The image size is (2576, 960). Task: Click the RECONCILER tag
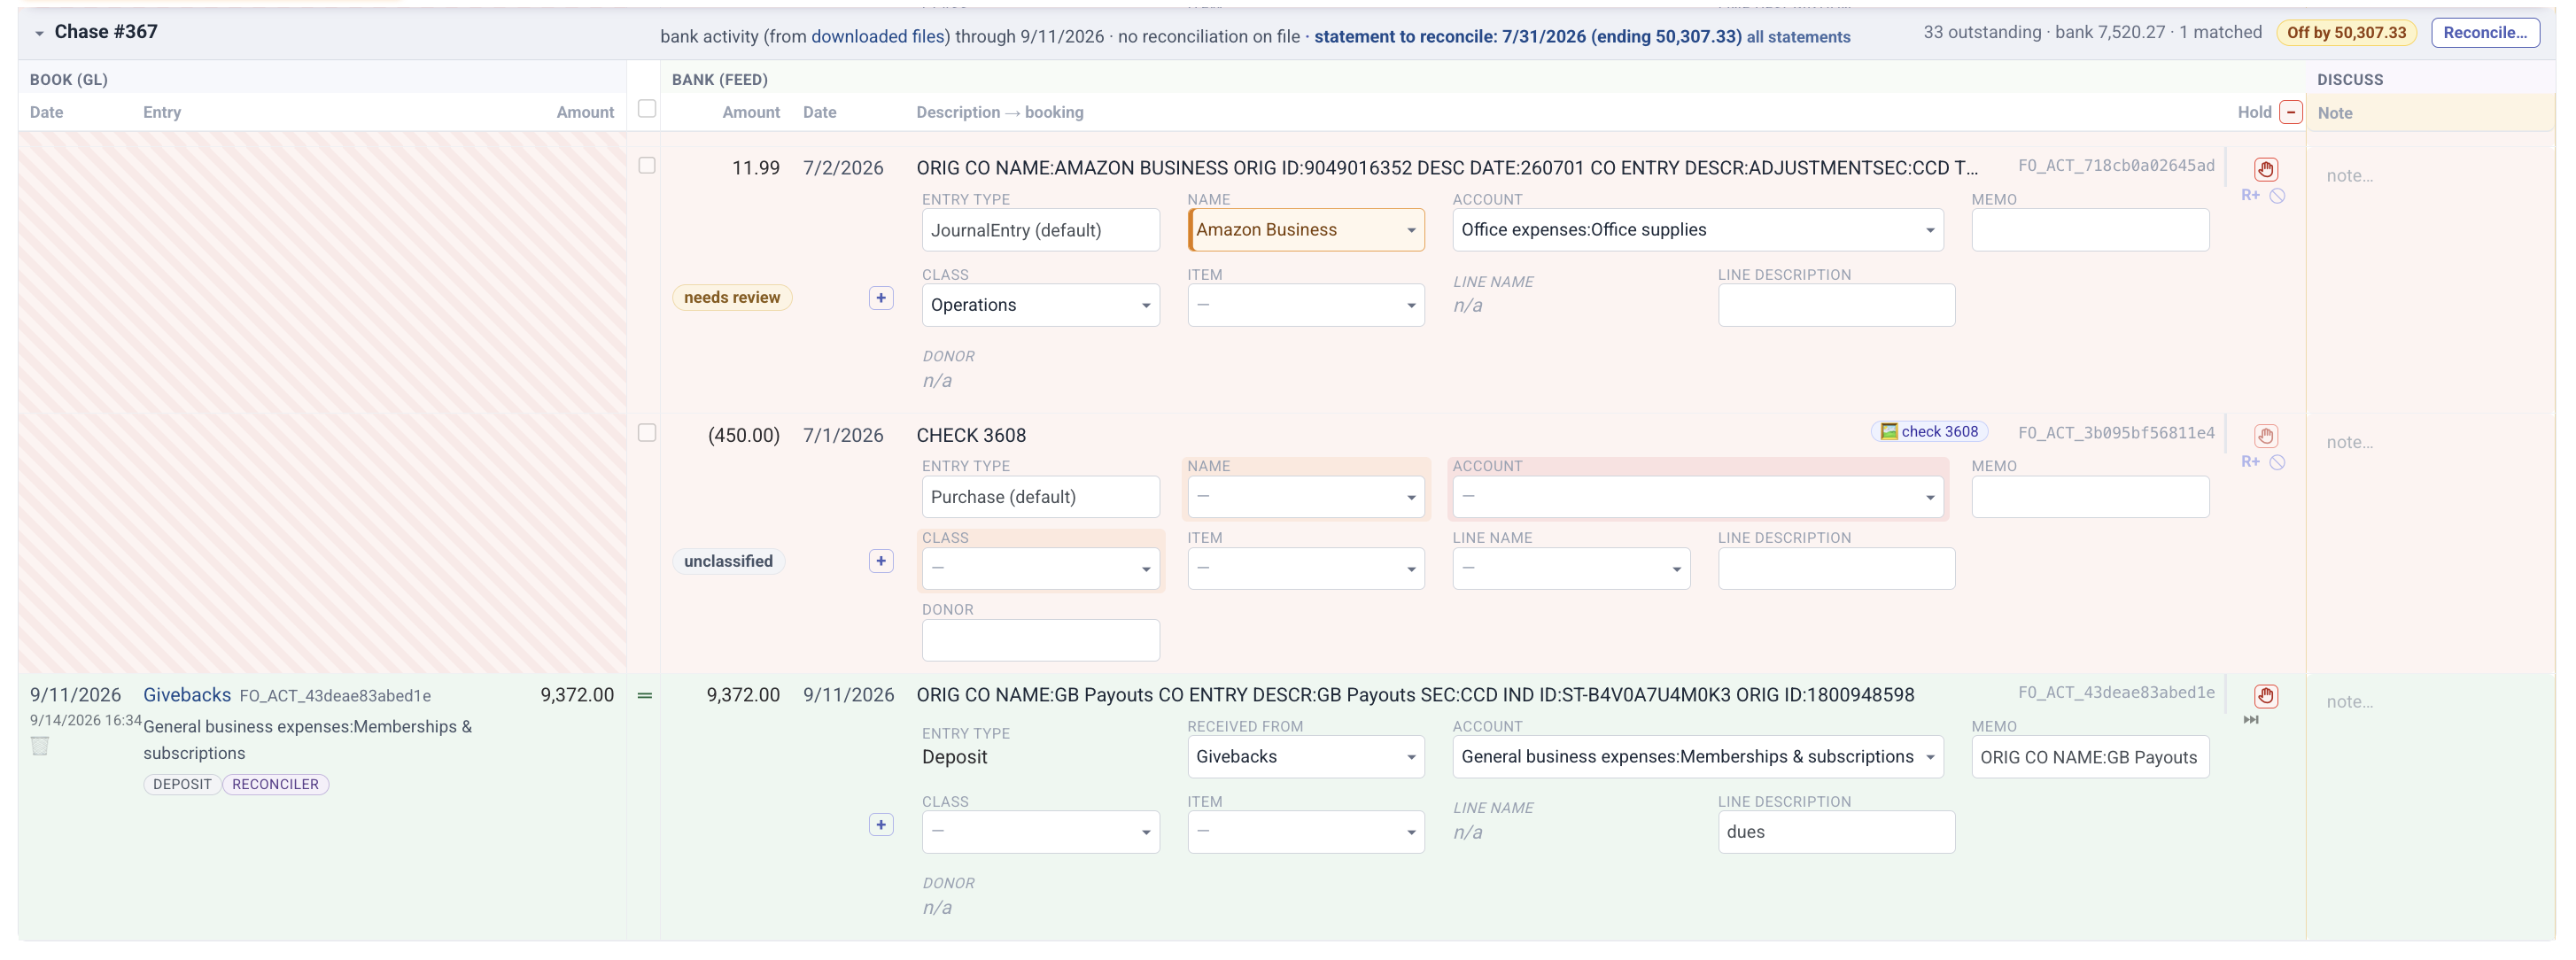[x=275, y=785]
